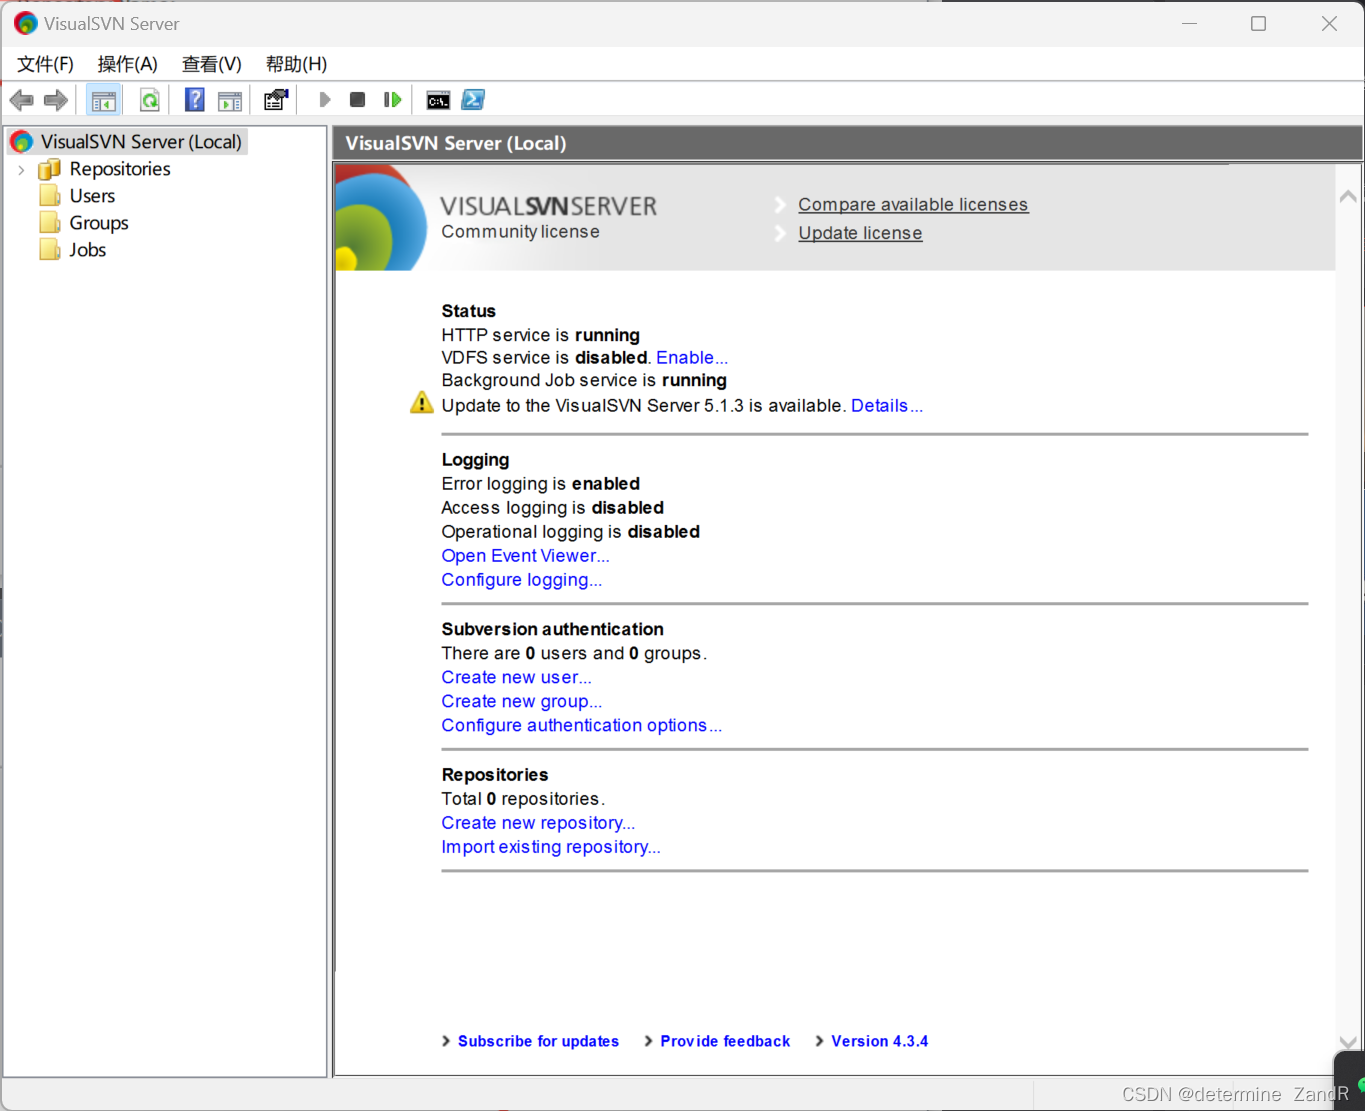1365x1111 pixels.
Task: Open the 操作(A) menu
Action: tap(127, 64)
